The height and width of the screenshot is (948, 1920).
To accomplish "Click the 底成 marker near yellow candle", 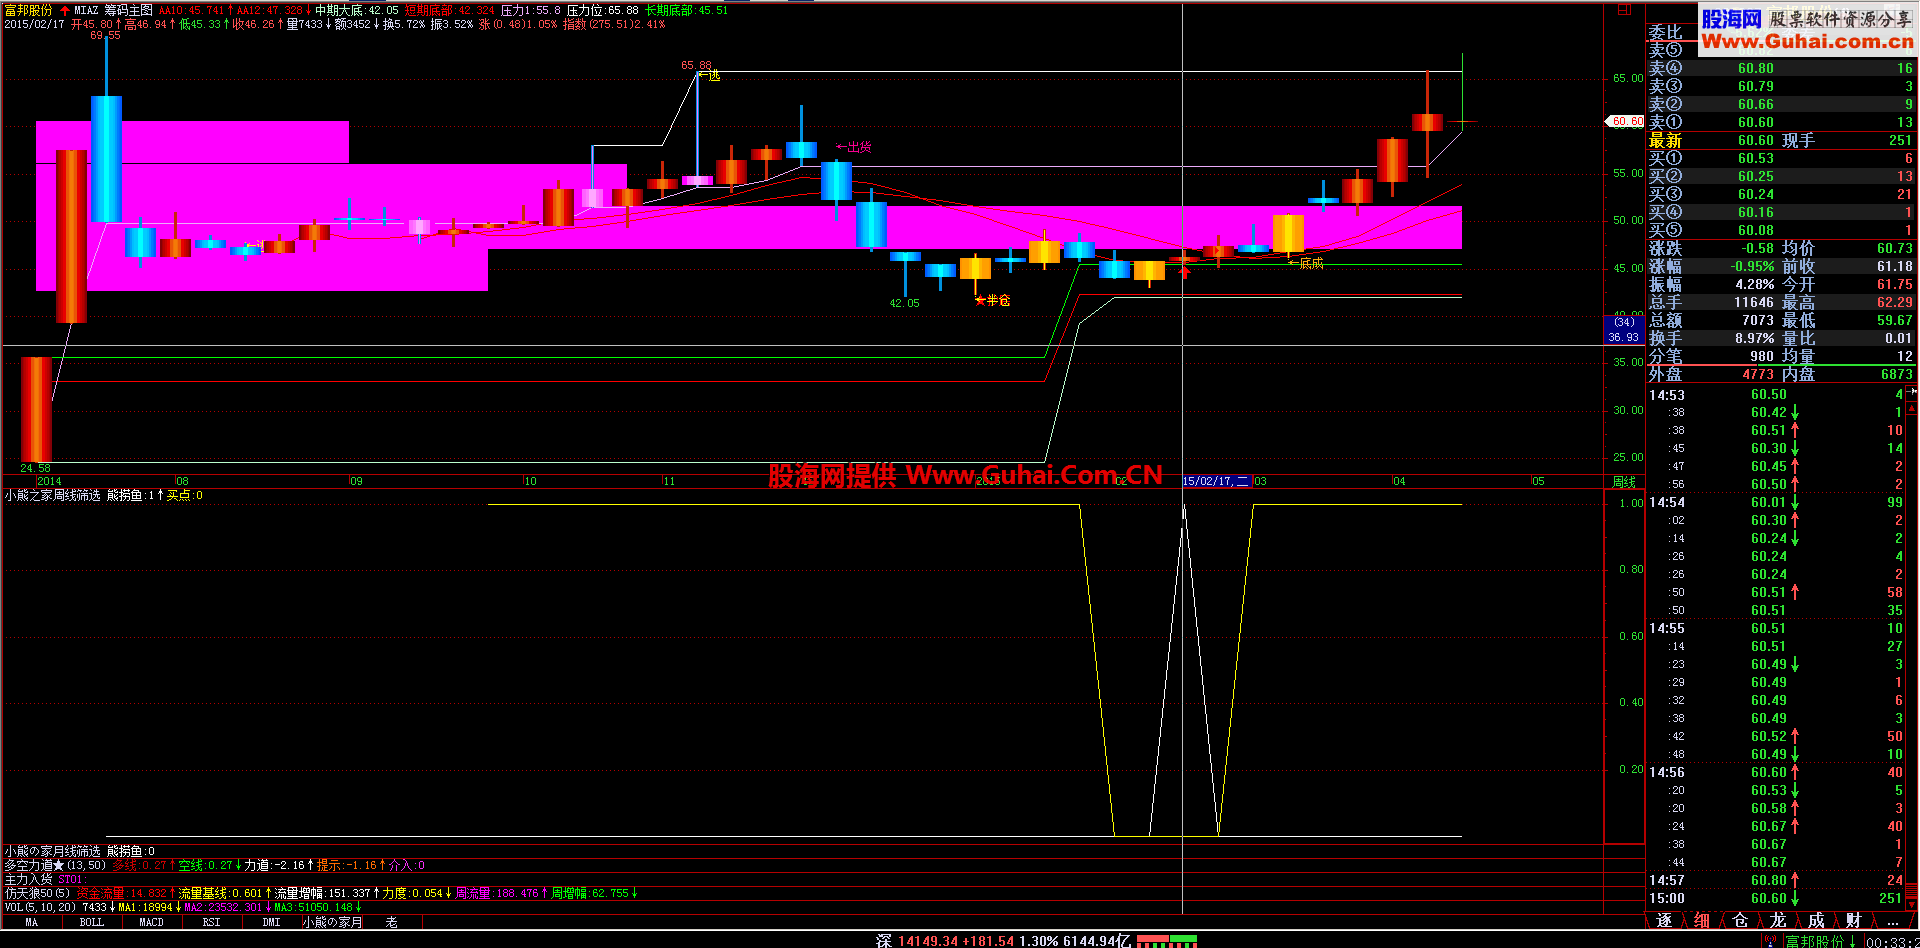I will (x=1306, y=263).
